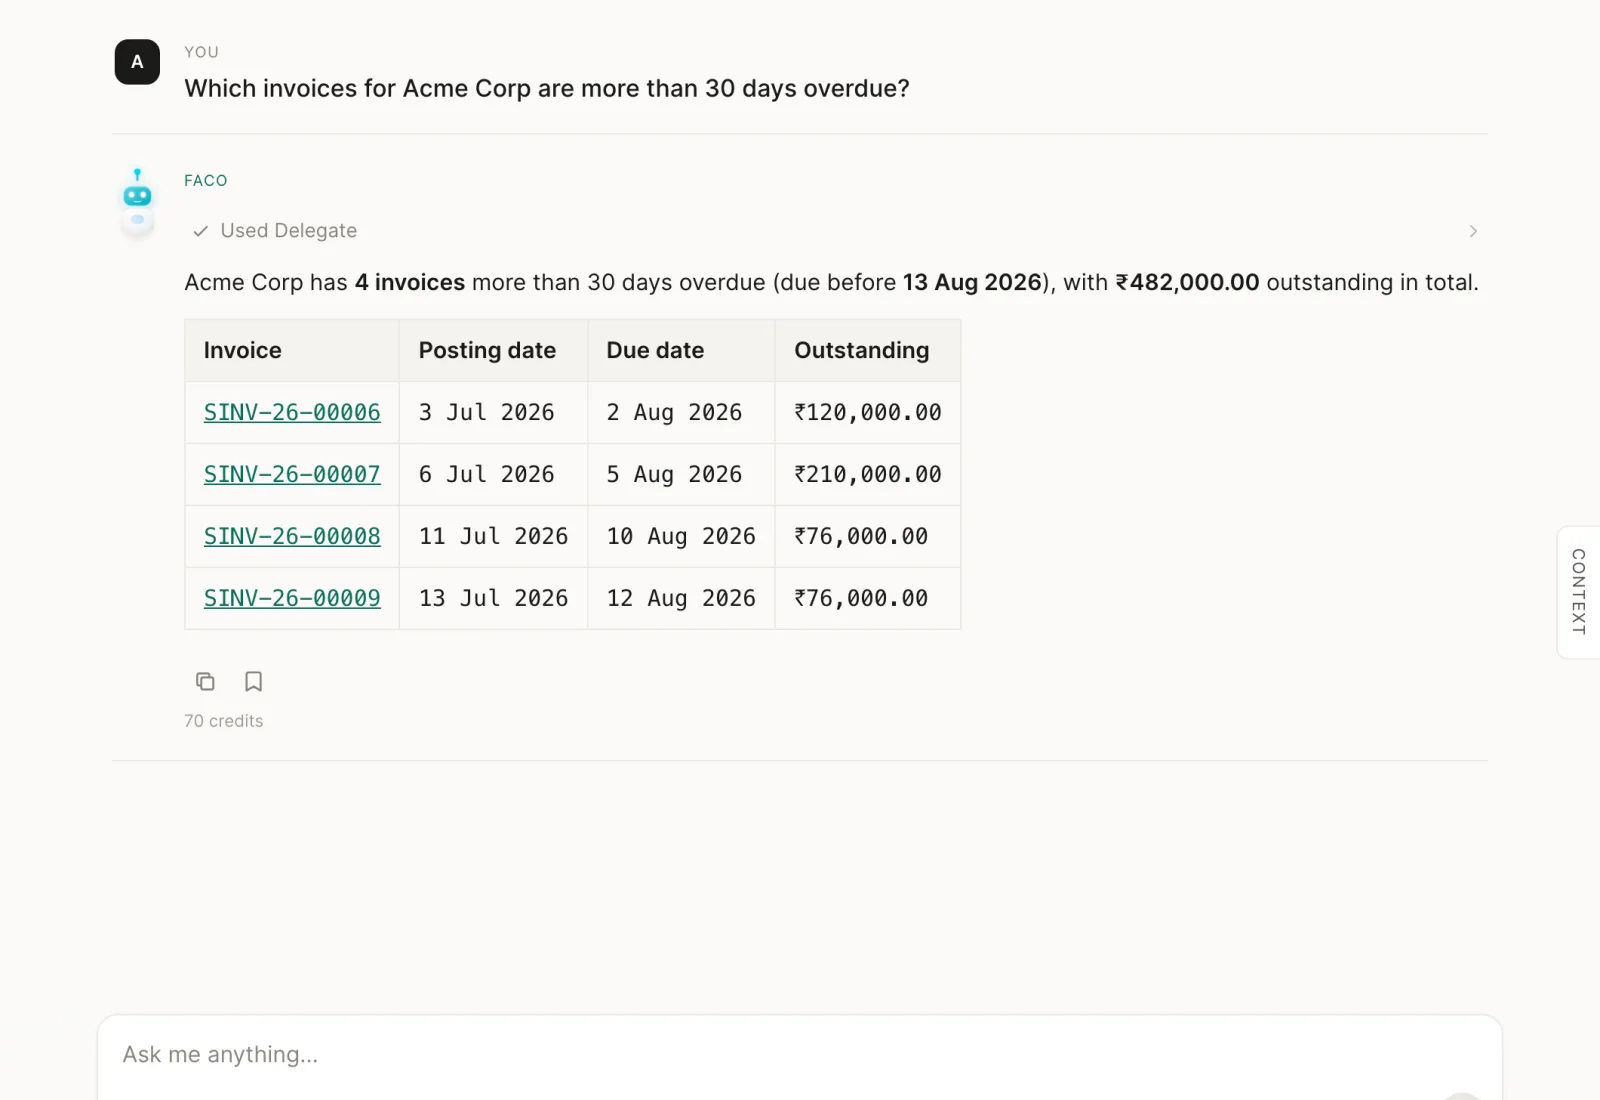Select due date 10 Aug 2026
1600x1100 pixels.
click(681, 536)
